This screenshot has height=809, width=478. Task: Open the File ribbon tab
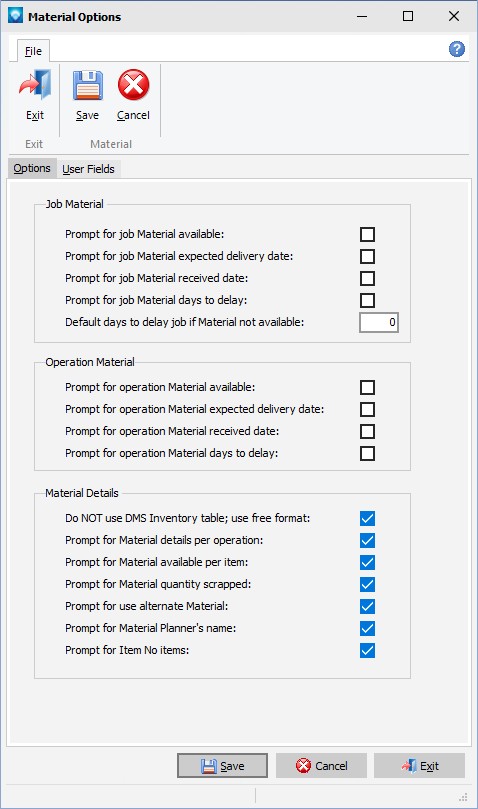pos(33,51)
